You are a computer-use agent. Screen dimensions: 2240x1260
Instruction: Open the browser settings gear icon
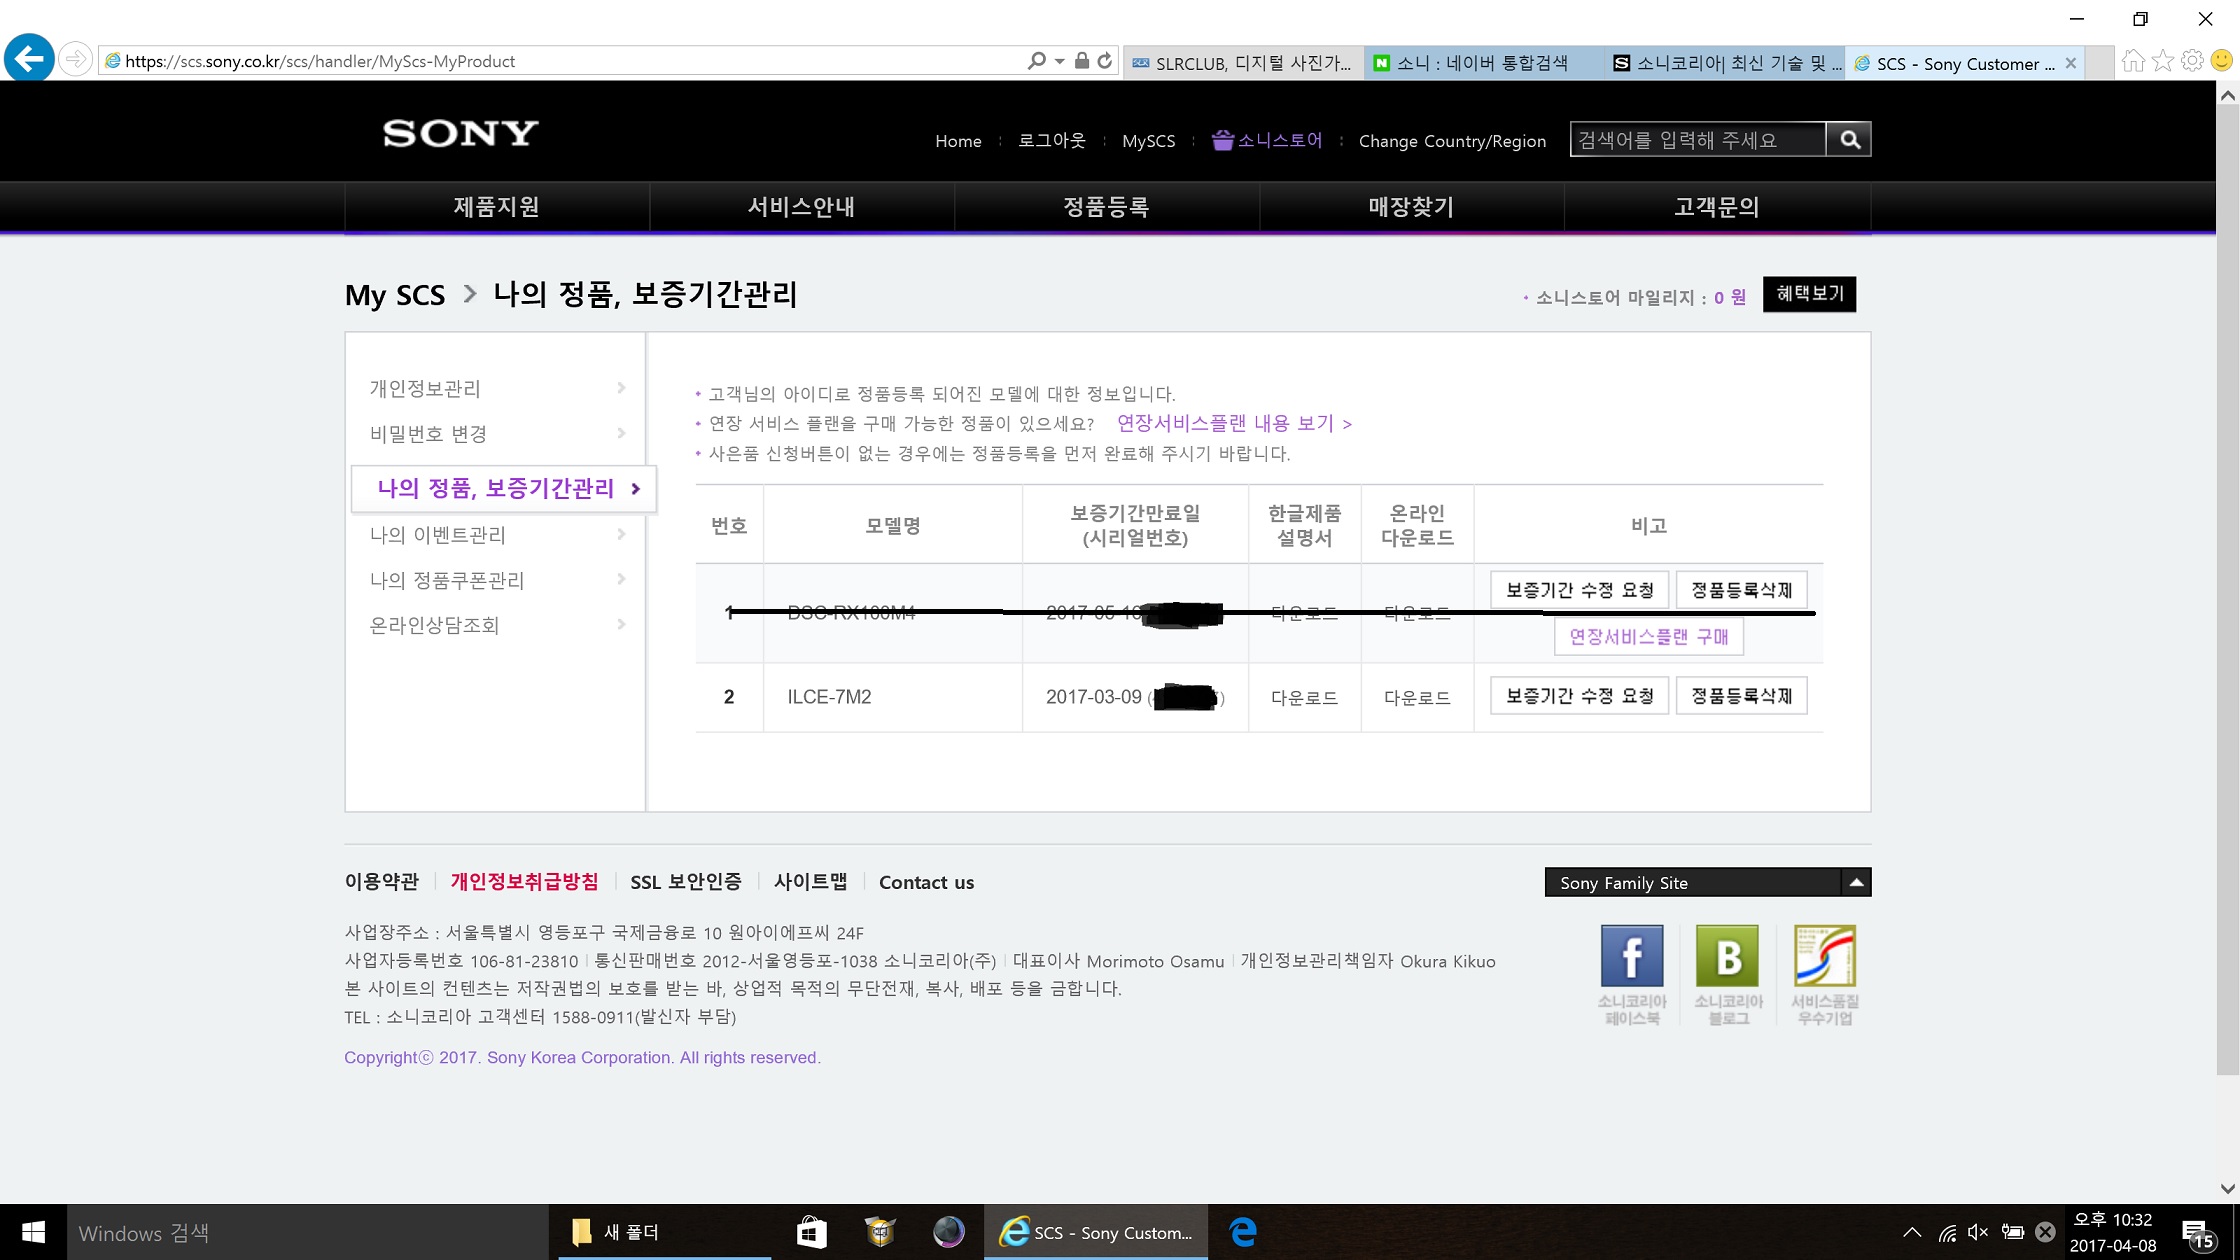(x=2192, y=61)
